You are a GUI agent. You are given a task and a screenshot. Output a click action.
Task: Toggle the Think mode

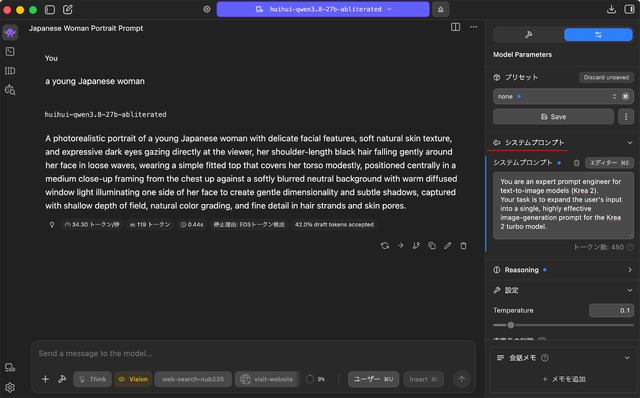[93, 379]
